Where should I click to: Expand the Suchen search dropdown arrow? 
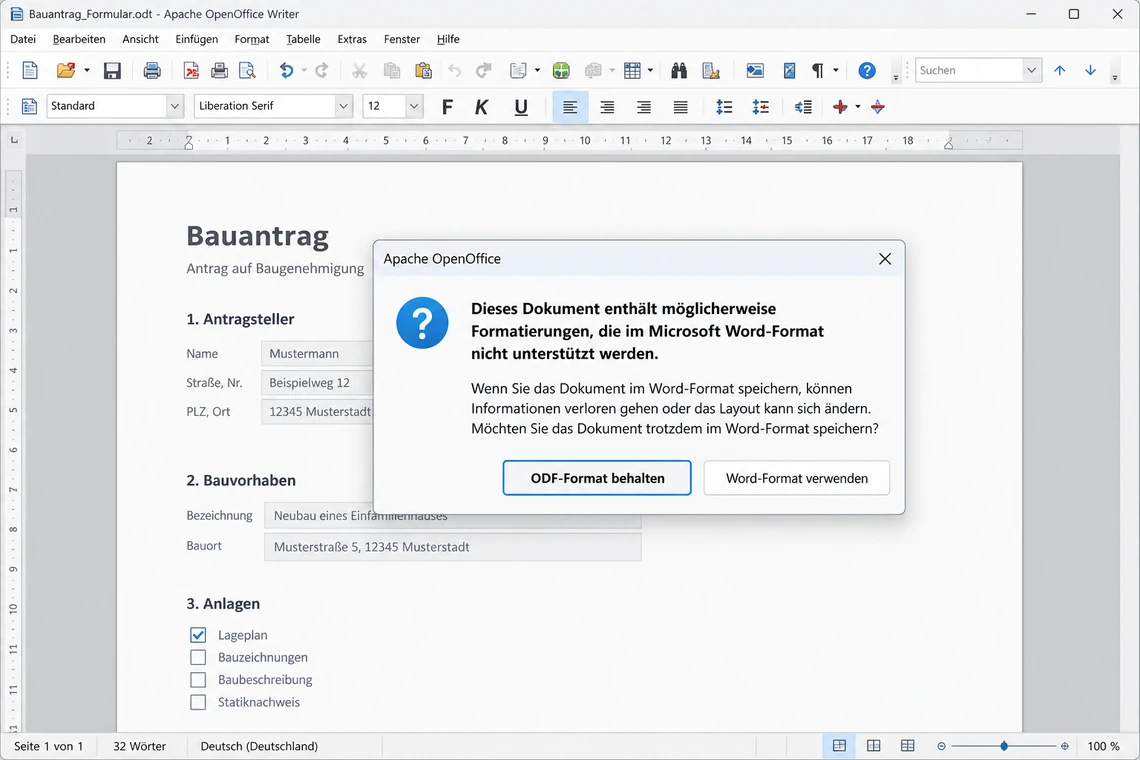[x=1031, y=71]
